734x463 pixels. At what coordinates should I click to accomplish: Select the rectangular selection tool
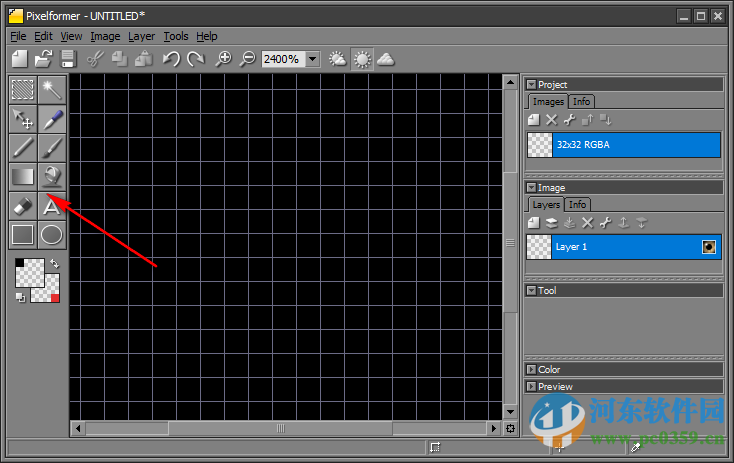[22, 89]
